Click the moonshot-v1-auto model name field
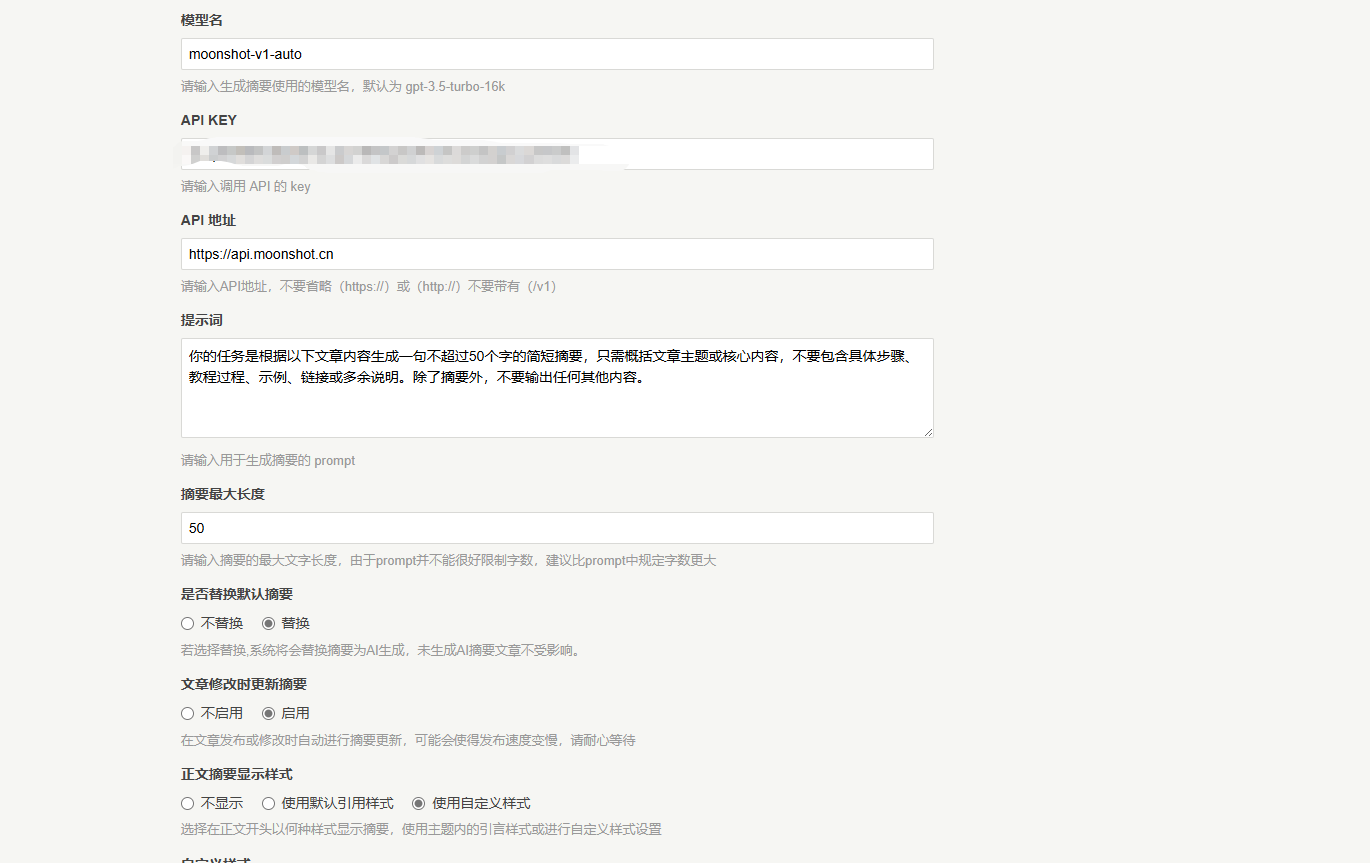1370x863 pixels. [x=556, y=53]
